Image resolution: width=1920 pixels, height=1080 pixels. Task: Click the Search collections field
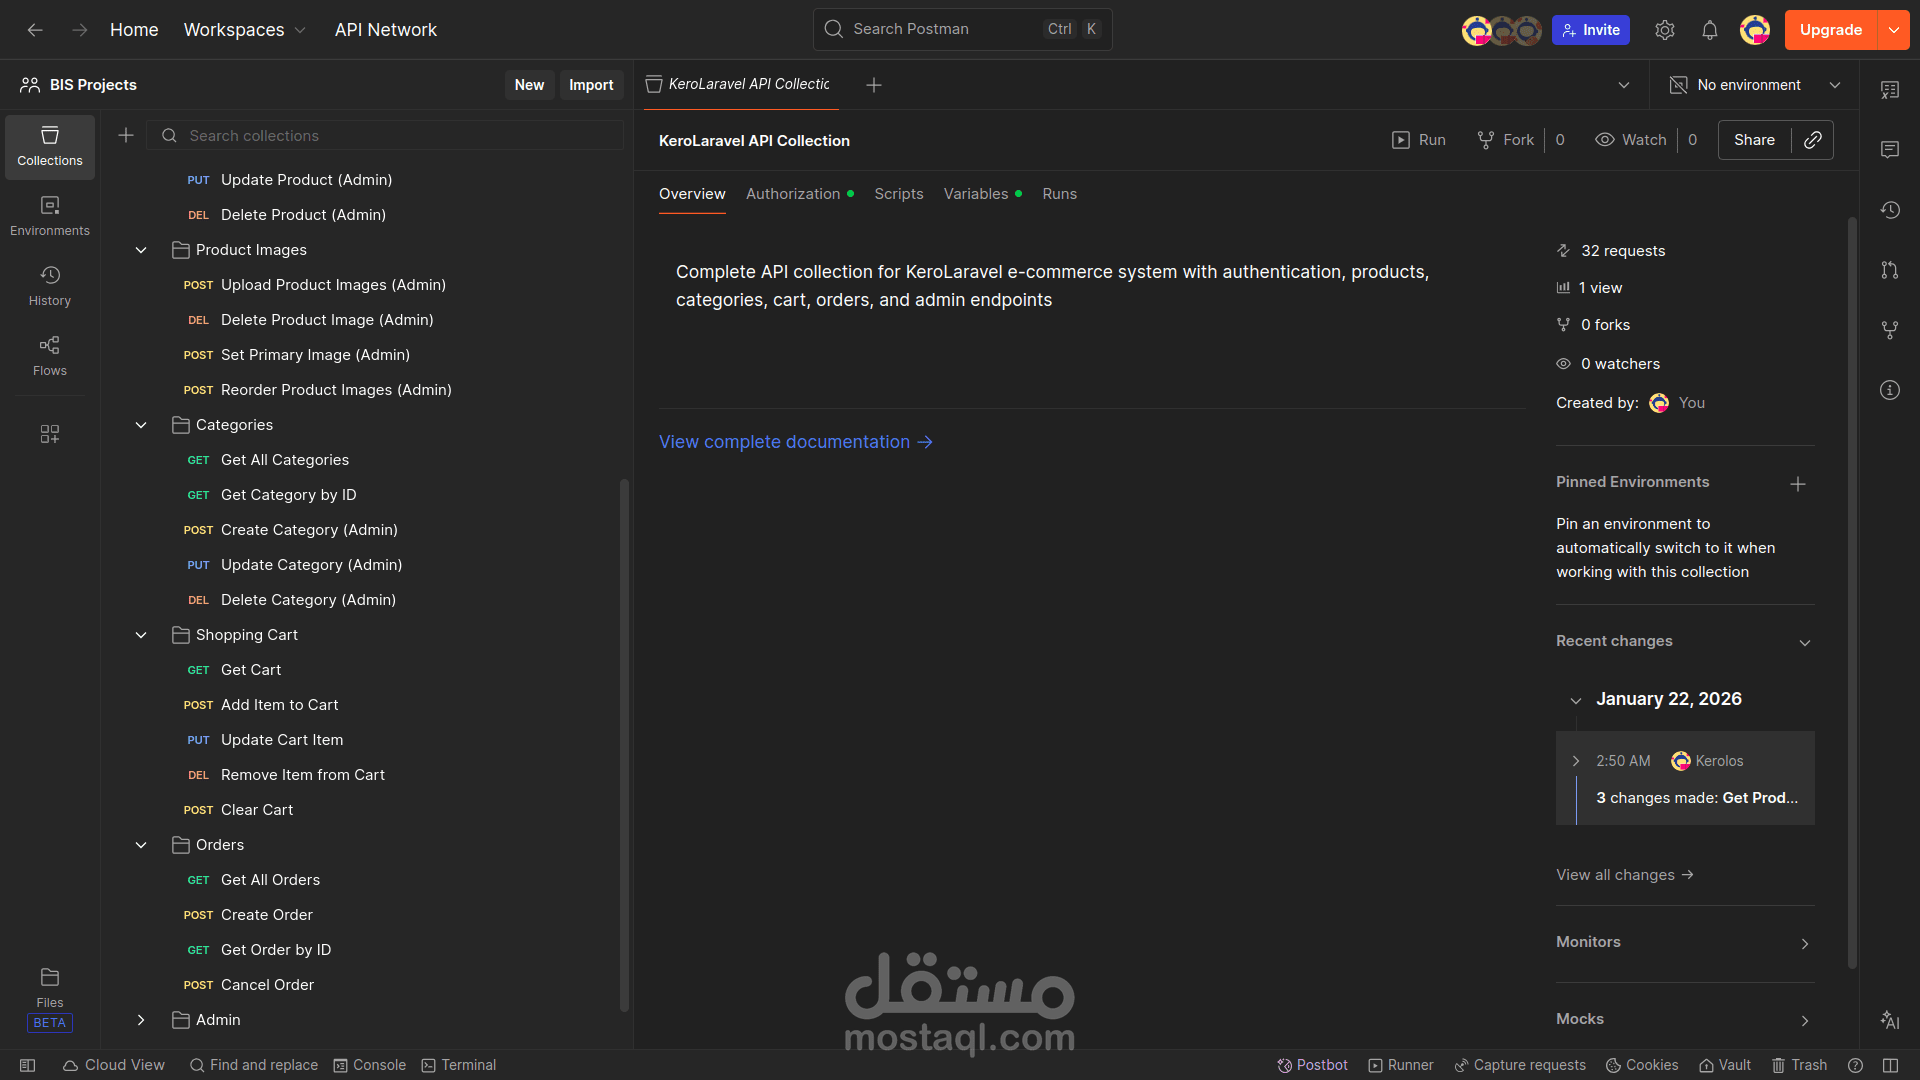[x=400, y=136]
